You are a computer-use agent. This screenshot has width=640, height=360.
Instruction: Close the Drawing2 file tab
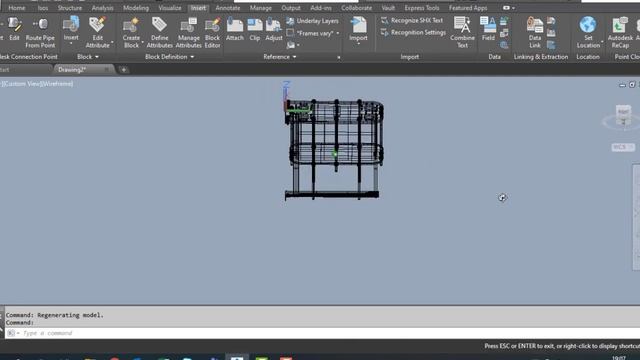point(107,69)
